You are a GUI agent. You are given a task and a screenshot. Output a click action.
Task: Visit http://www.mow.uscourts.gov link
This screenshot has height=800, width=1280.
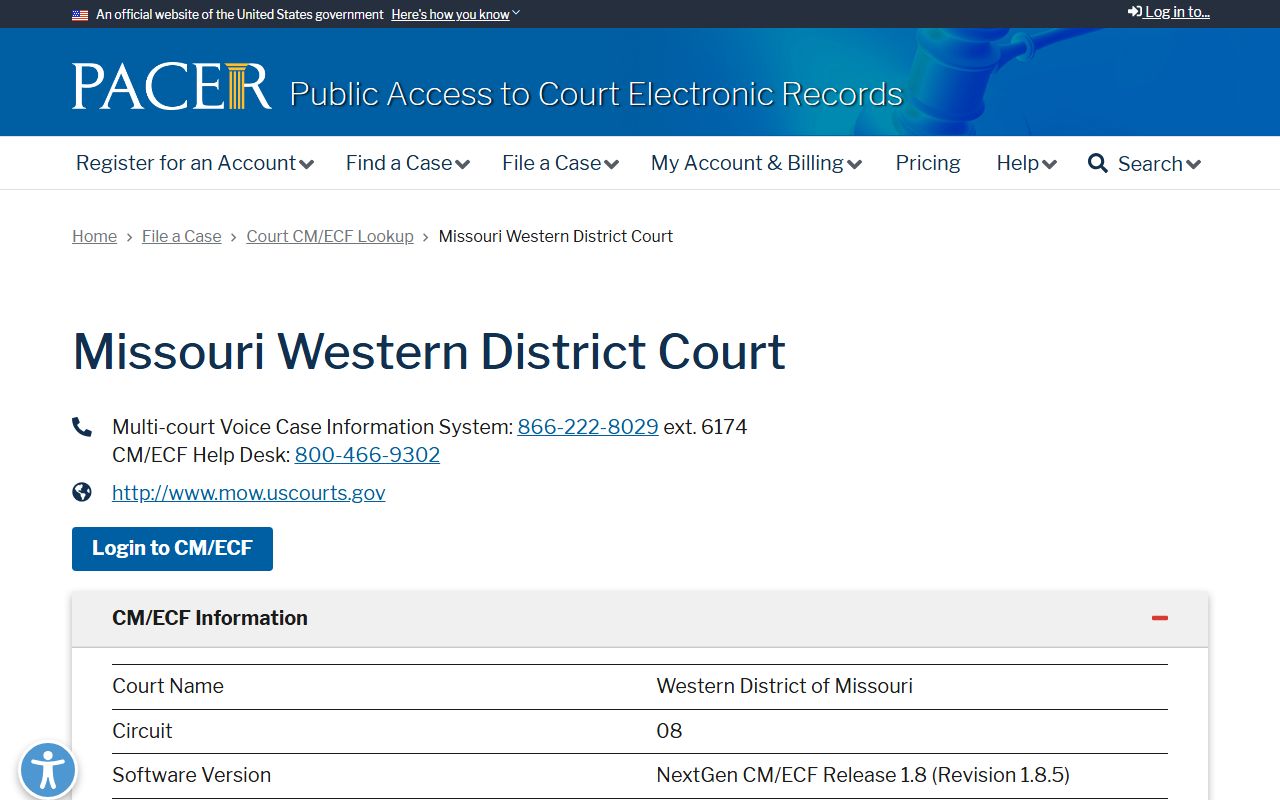[x=248, y=493]
